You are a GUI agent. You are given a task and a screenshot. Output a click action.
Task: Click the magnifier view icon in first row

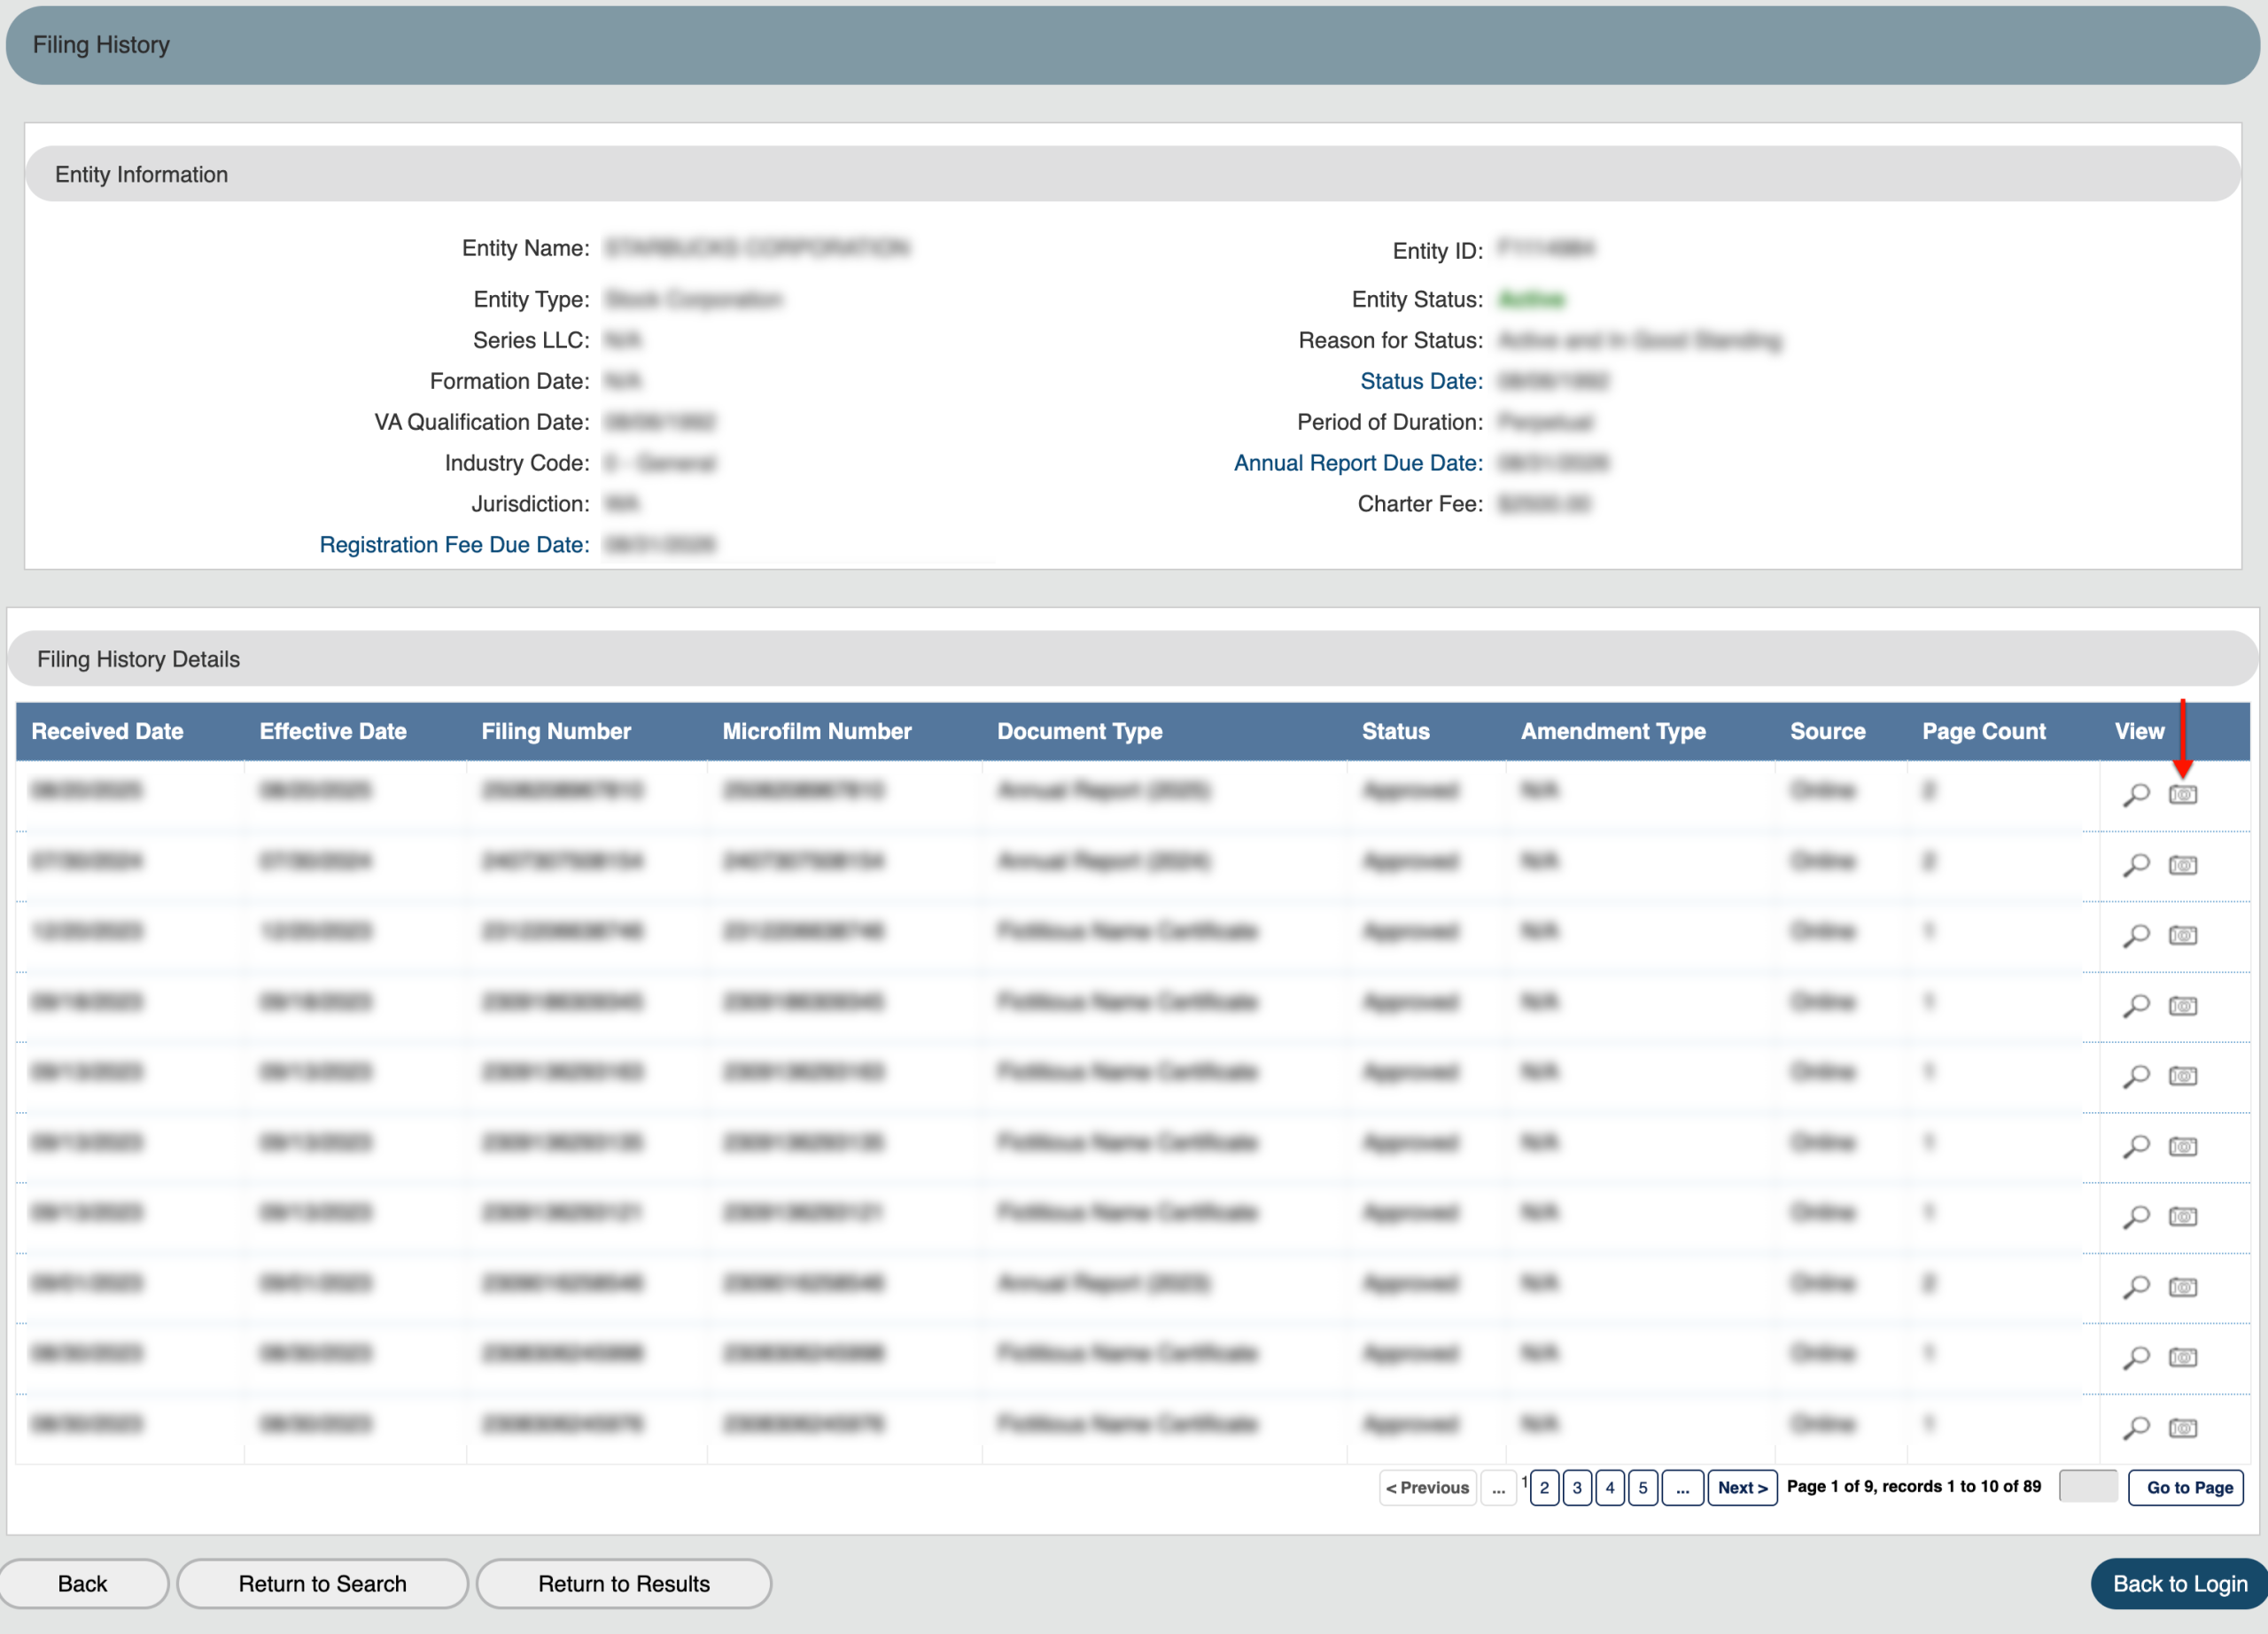[x=2136, y=794]
